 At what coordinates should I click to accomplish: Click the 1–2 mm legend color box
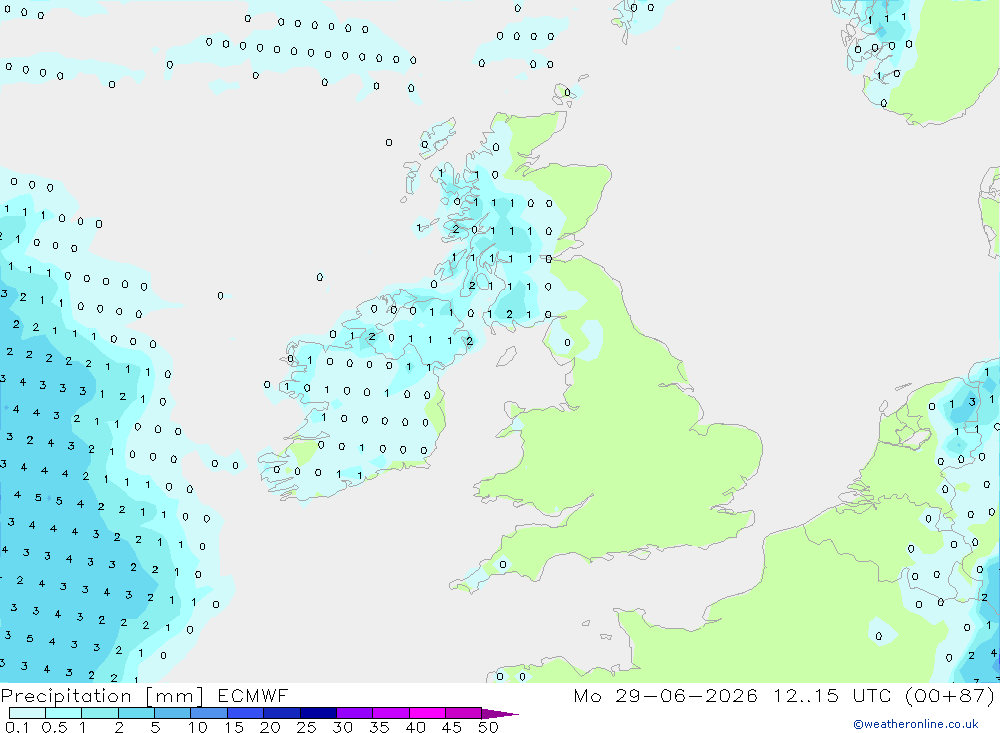click(x=100, y=713)
